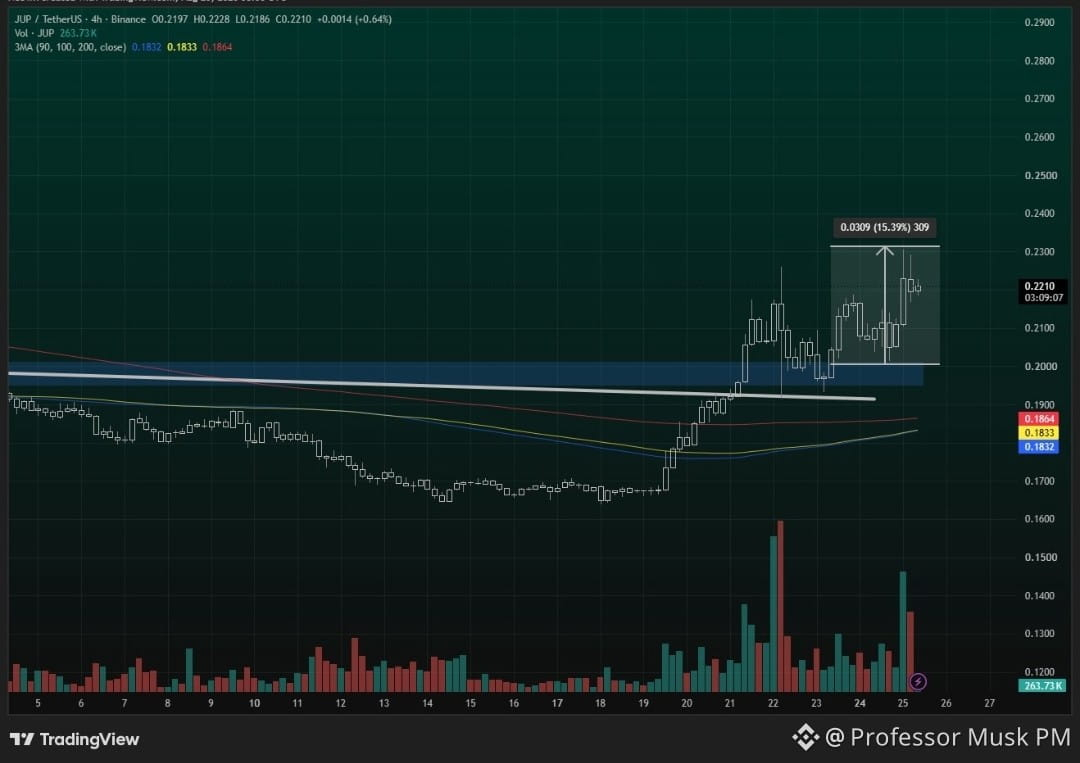Click date 15 on the time axis
This screenshot has width=1080, height=763.
470,703
